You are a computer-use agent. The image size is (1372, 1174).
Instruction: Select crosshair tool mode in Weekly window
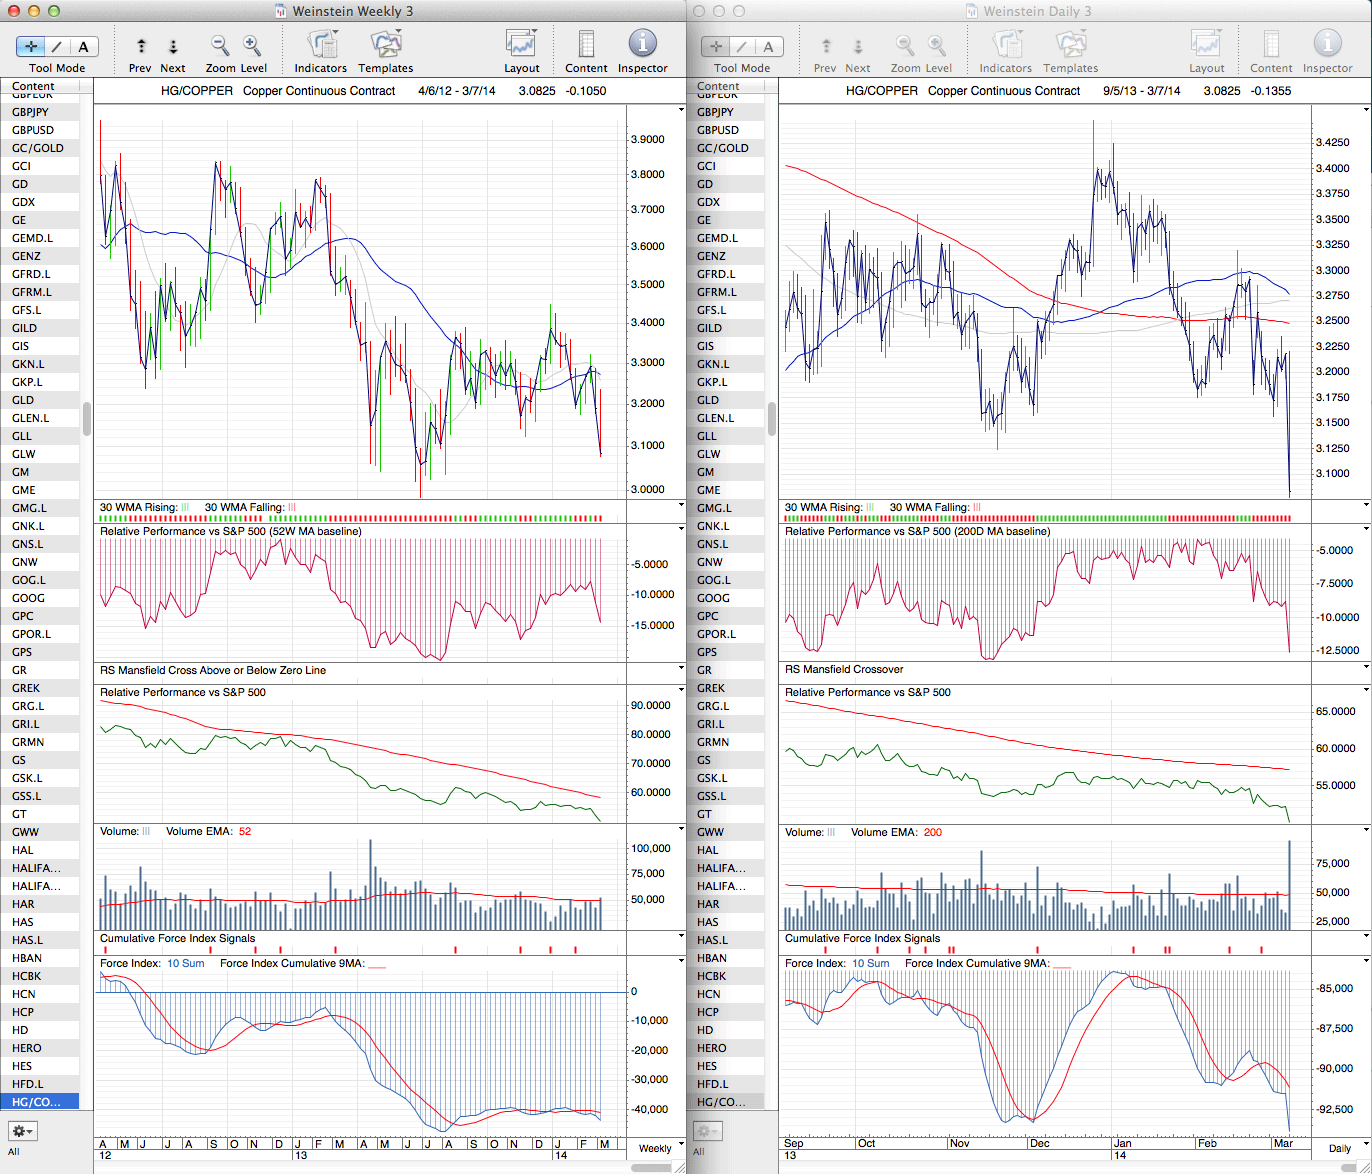click(x=32, y=46)
